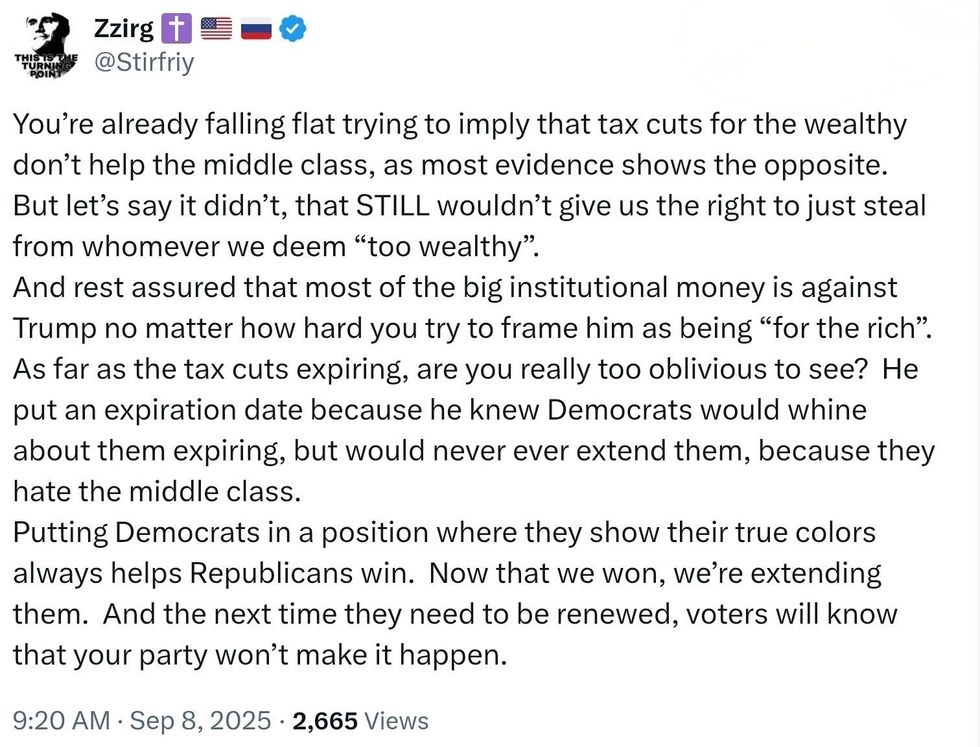Click the American flag emoji
Screen dimensions: 980x747
coord(216,29)
